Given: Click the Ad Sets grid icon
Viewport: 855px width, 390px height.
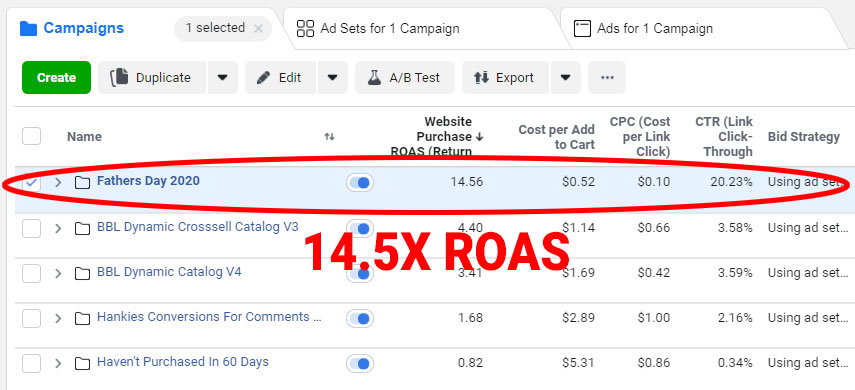Looking at the screenshot, I should point(305,28).
